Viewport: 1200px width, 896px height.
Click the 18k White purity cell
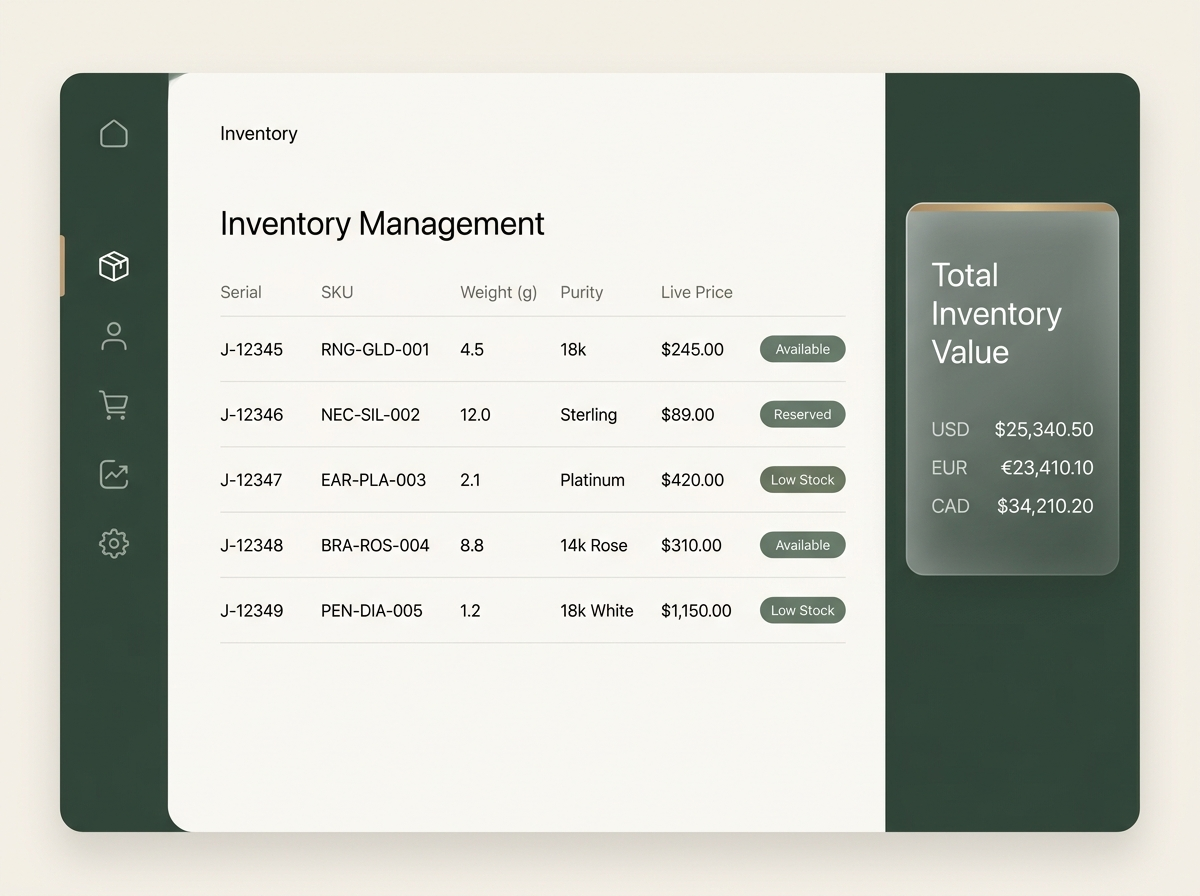597,610
